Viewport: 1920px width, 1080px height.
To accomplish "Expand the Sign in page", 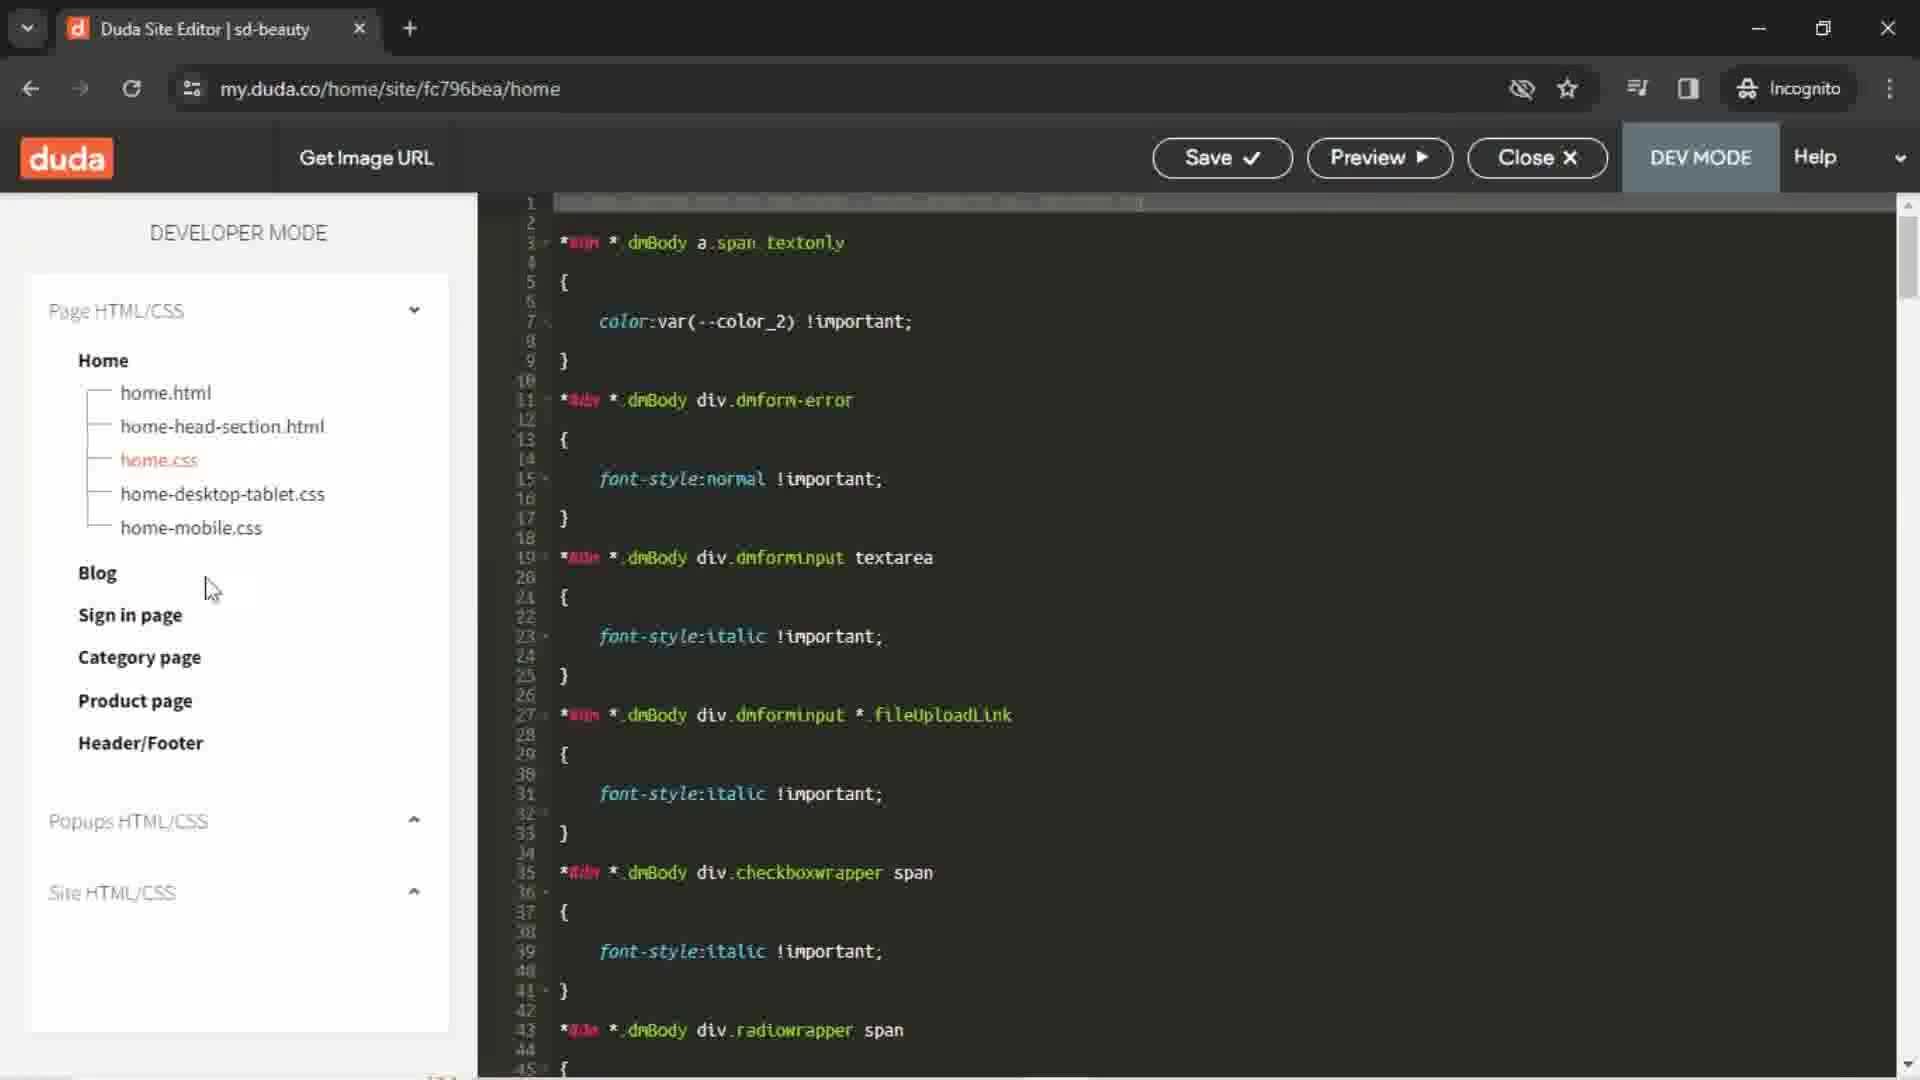I will [x=130, y=615].
